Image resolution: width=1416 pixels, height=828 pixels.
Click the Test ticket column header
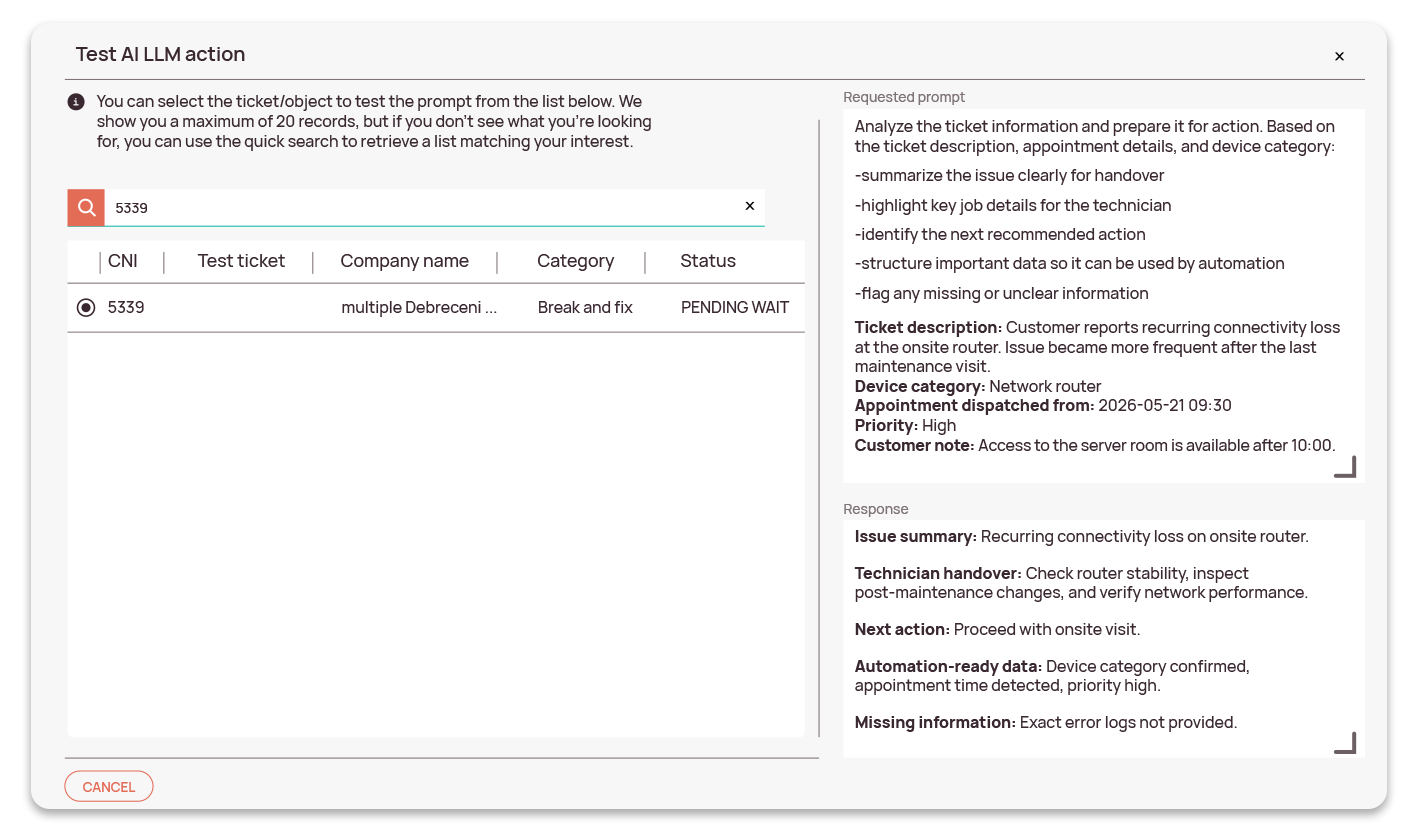[241, 261]
